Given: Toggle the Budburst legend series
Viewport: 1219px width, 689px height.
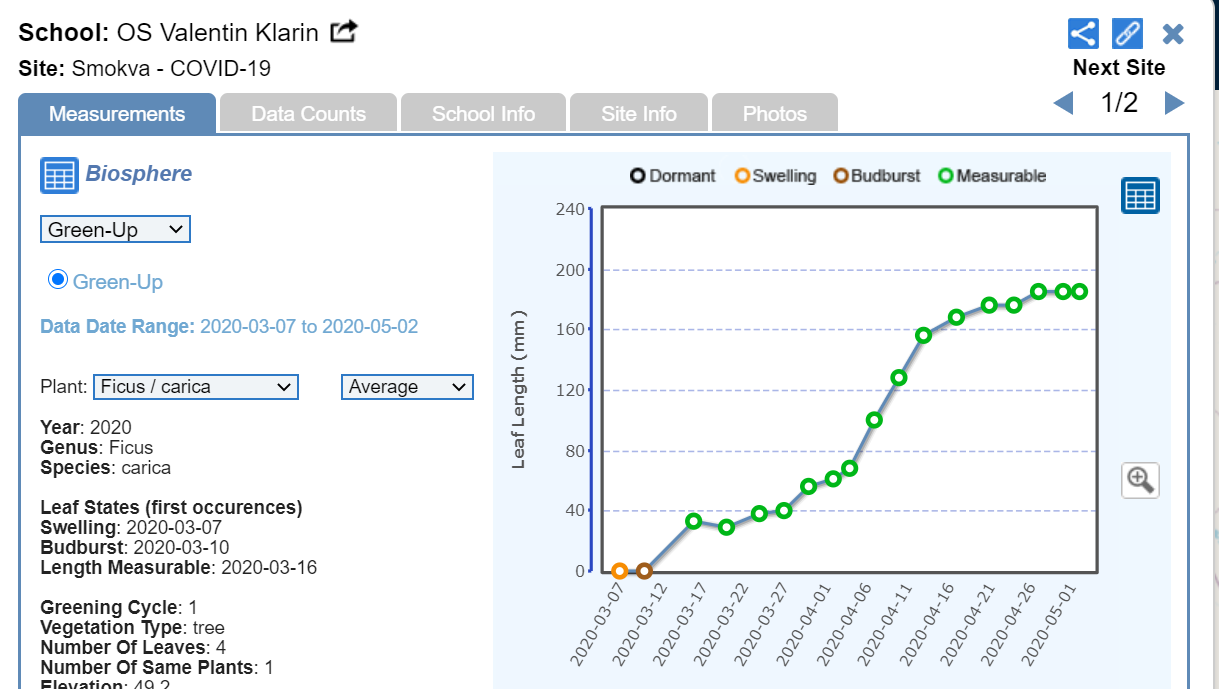Looking at the screenshot, I should 877,176.
